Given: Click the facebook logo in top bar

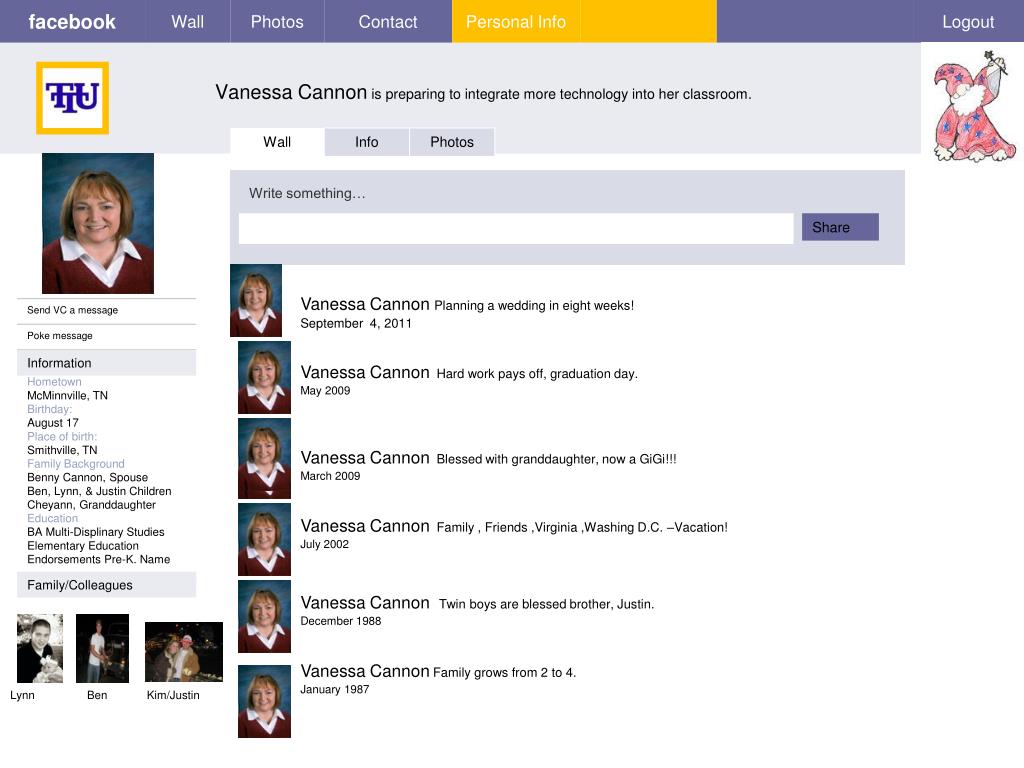Looking at the screenshot, I should tap(72, 22).
